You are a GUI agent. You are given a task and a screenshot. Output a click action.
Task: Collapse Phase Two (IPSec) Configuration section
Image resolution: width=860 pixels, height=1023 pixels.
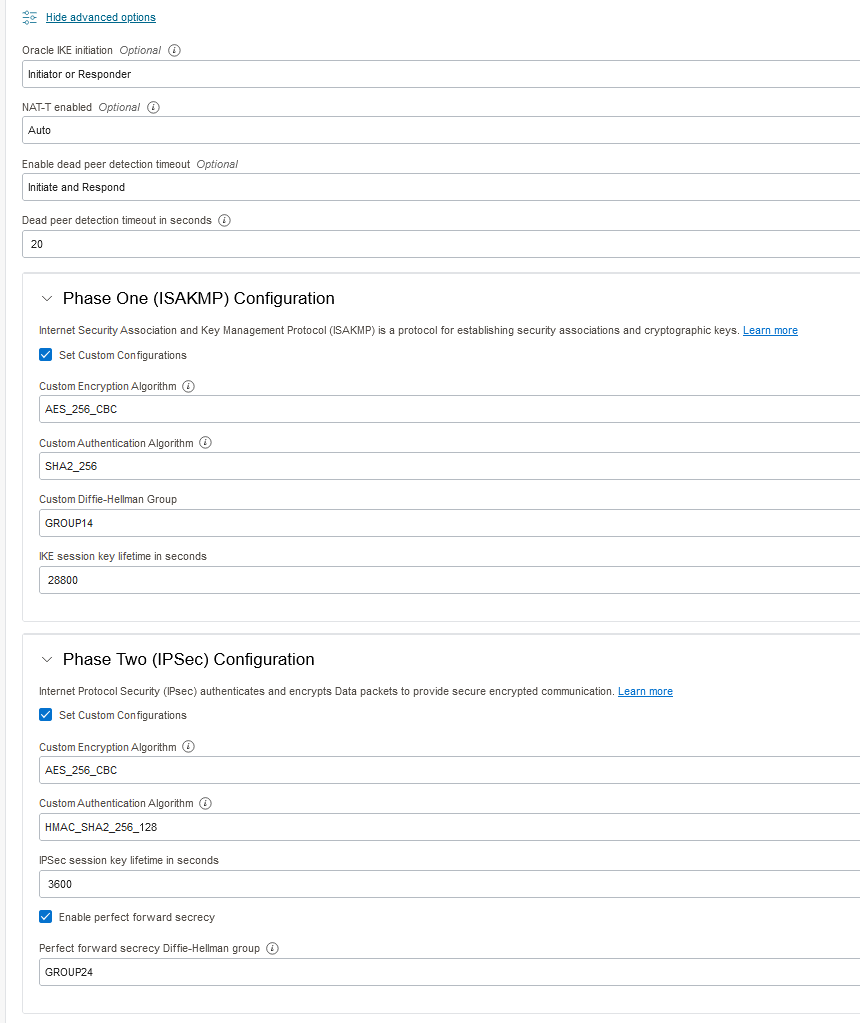point(47,659)
